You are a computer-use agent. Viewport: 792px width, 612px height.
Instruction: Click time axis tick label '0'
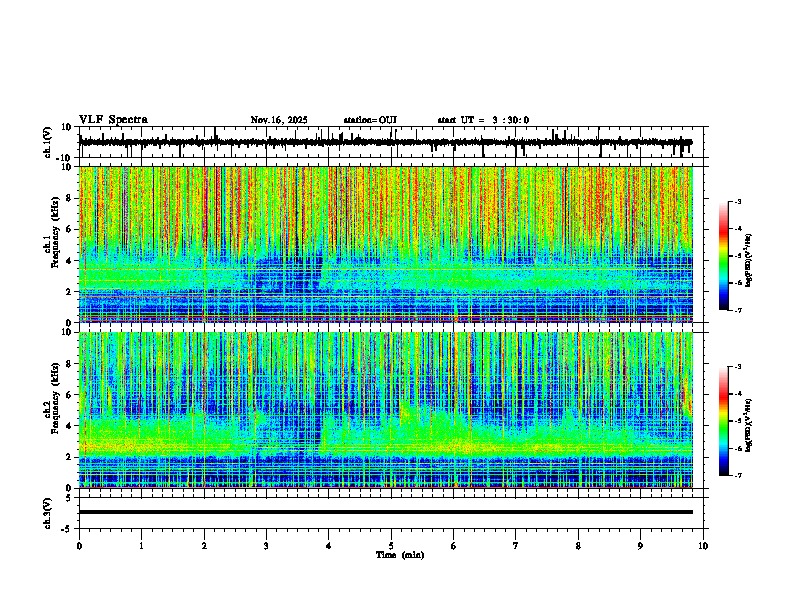coord(79,546)
